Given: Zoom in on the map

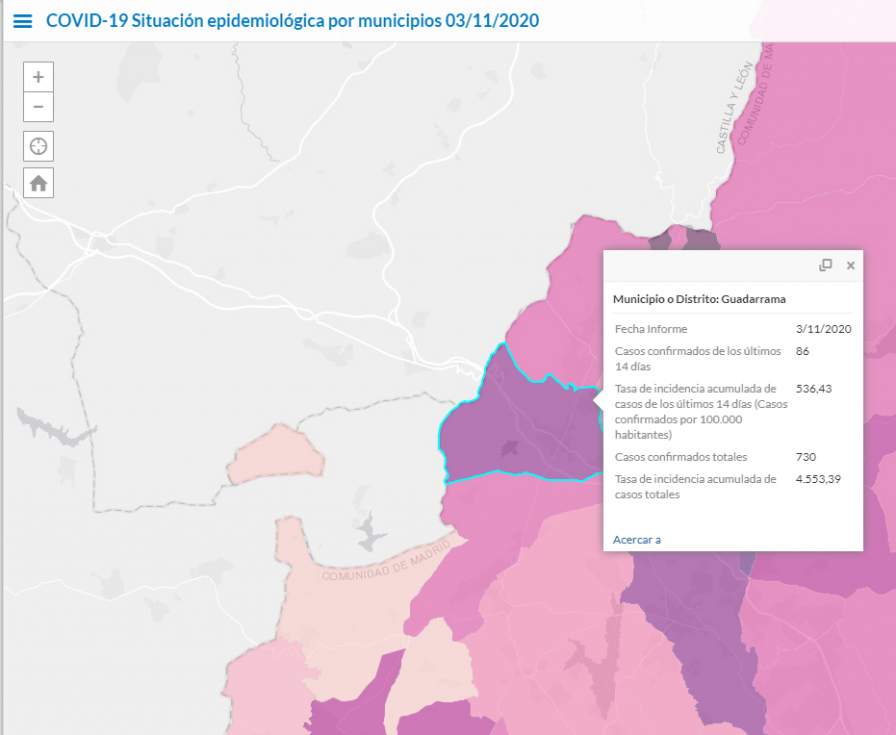Looking at the screenshot, I should (x=38, y=77).
